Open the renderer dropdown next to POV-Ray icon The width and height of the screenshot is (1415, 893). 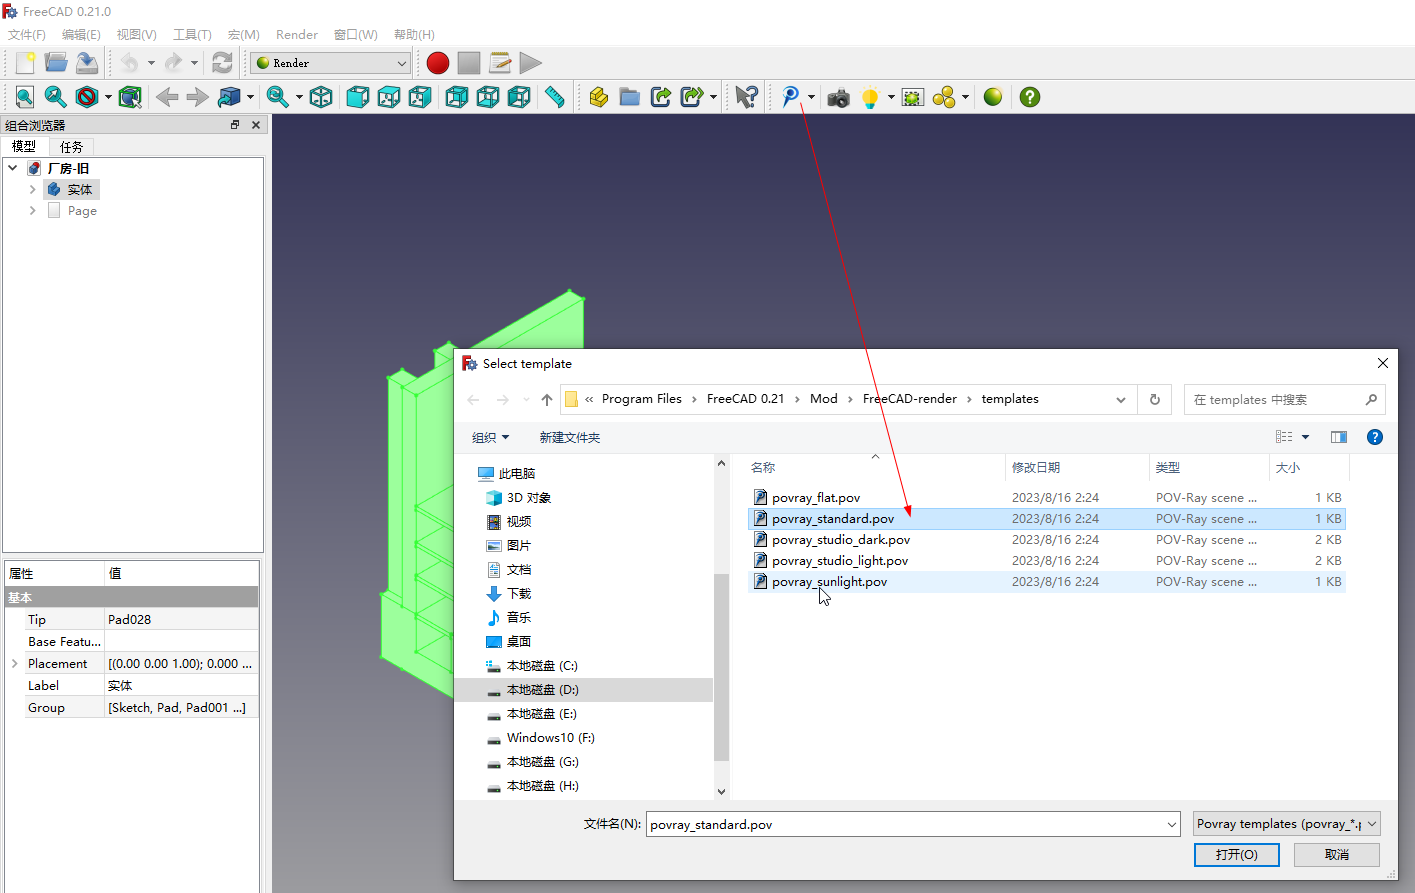[811, 97]
